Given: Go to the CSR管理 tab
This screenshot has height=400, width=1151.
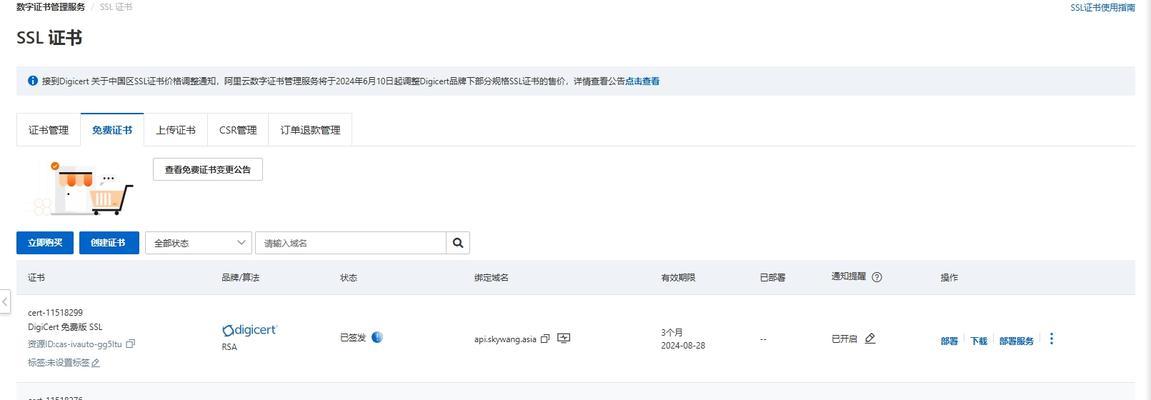Looking at the screenshot, I should point(238,131).
